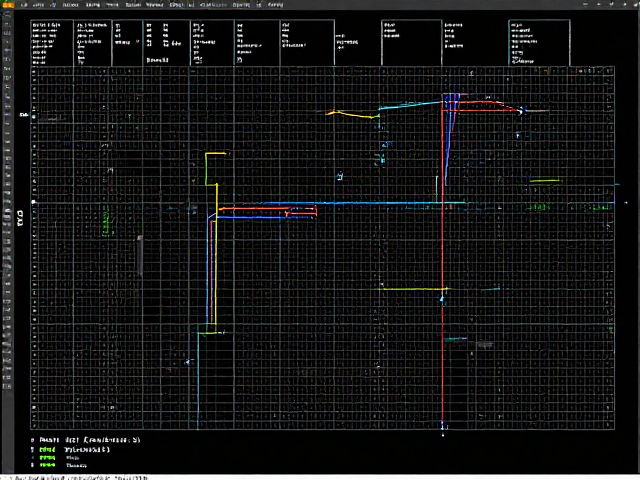Select the yellow rectangular trace segment
Screen dimensions: 640x480
pyautogui.click(x=215, y=169)
